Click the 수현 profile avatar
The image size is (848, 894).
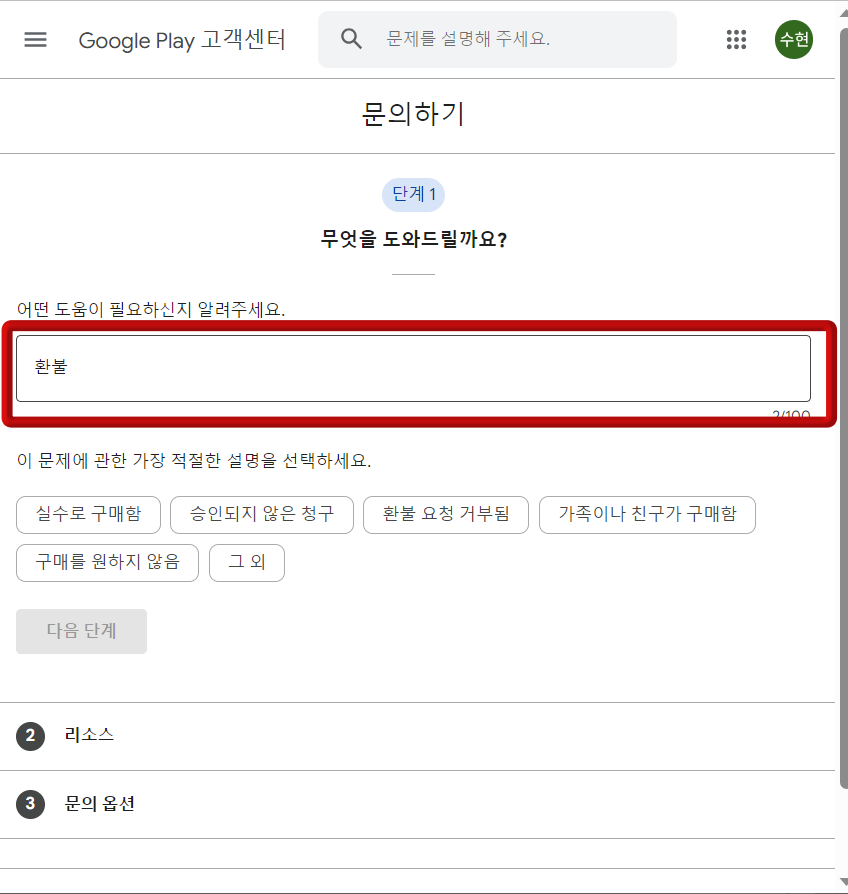[793, 40]
